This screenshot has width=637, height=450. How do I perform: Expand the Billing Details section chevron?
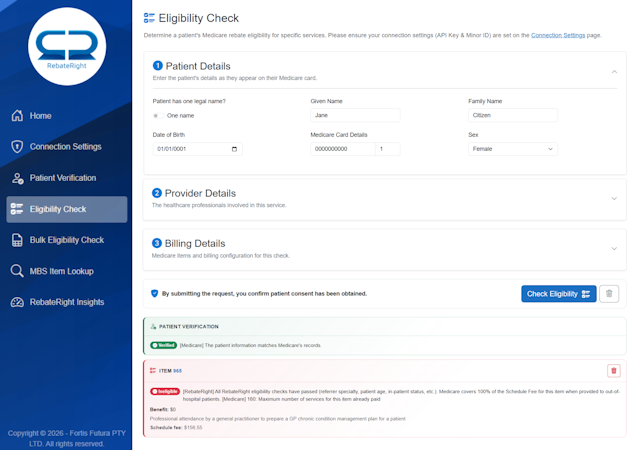click(x=614, y=249)
